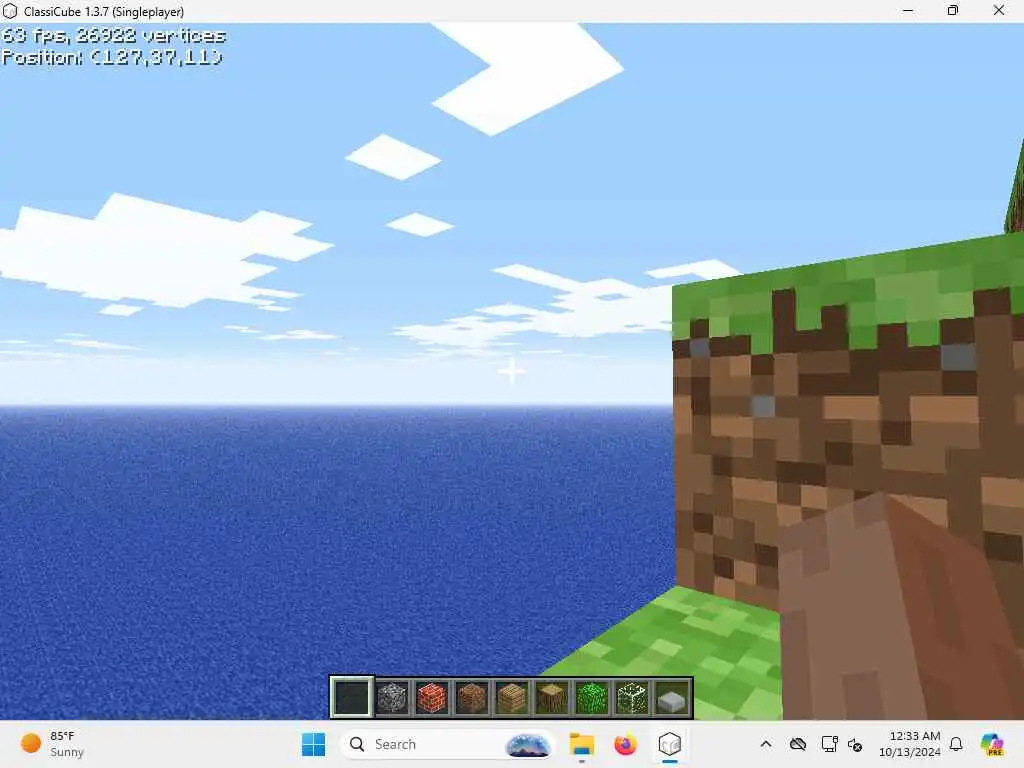
Task: Open the weather widget showing 85°F Sunny
Action: 52,744
